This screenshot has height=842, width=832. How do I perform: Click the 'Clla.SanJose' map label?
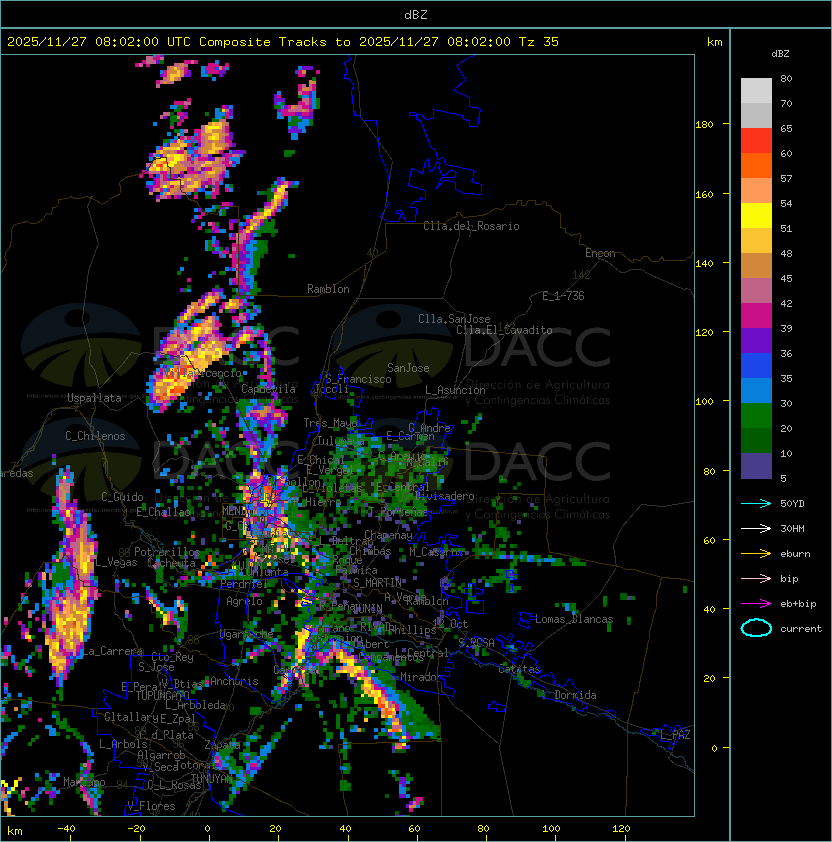454,319
